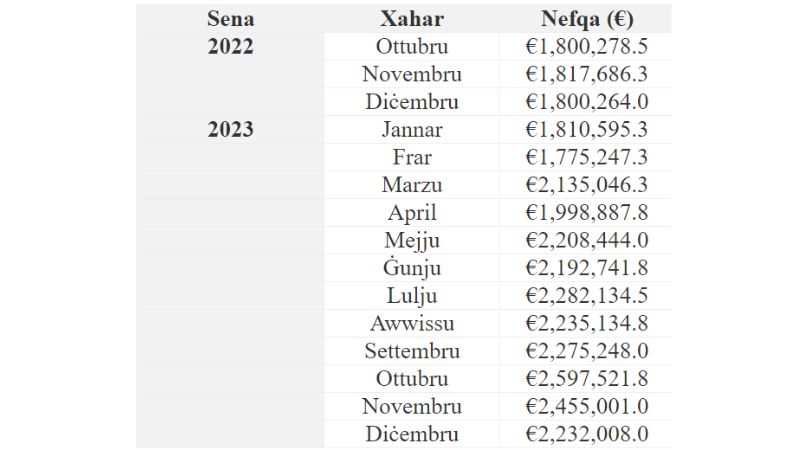800x450 pixels.
Task: Click the April month cell
Action: coord(412,213)
